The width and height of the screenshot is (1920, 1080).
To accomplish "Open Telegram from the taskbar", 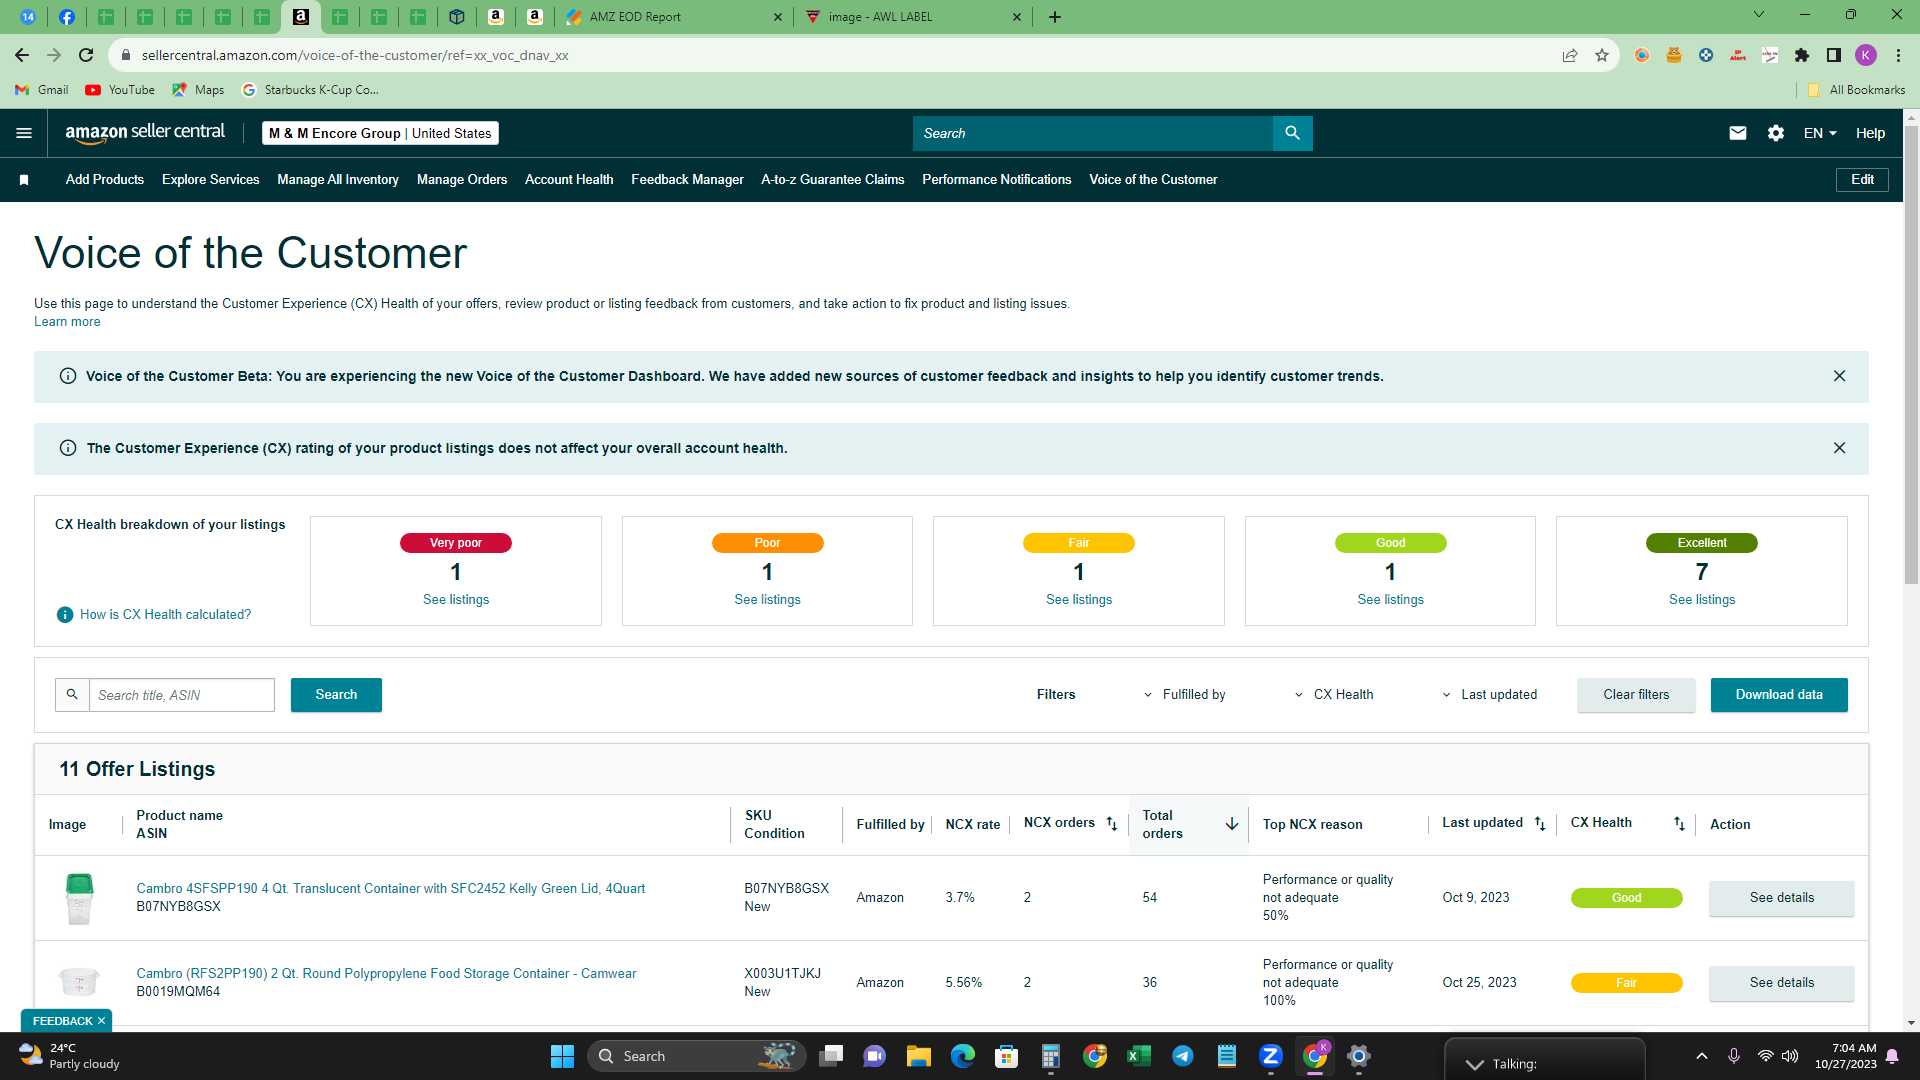I will pyautogui.click(x=1182, y=1056).
